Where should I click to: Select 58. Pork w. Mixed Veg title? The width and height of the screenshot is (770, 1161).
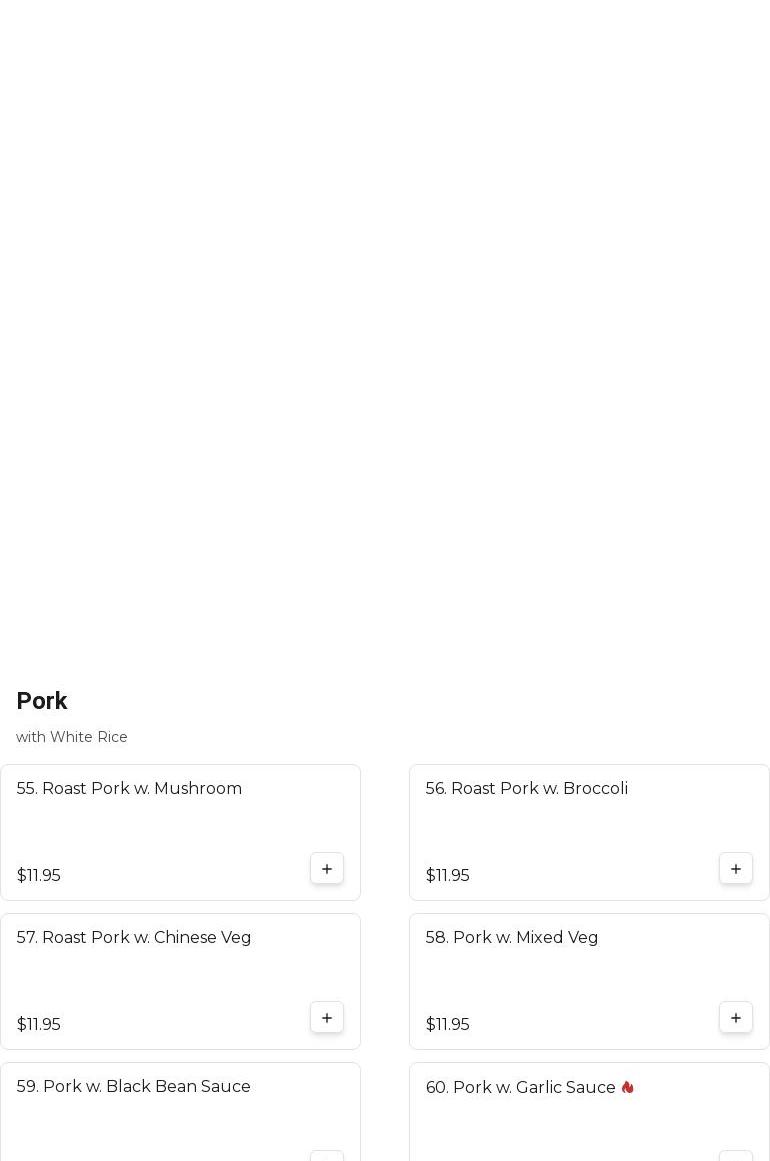[x=511, y=937]
